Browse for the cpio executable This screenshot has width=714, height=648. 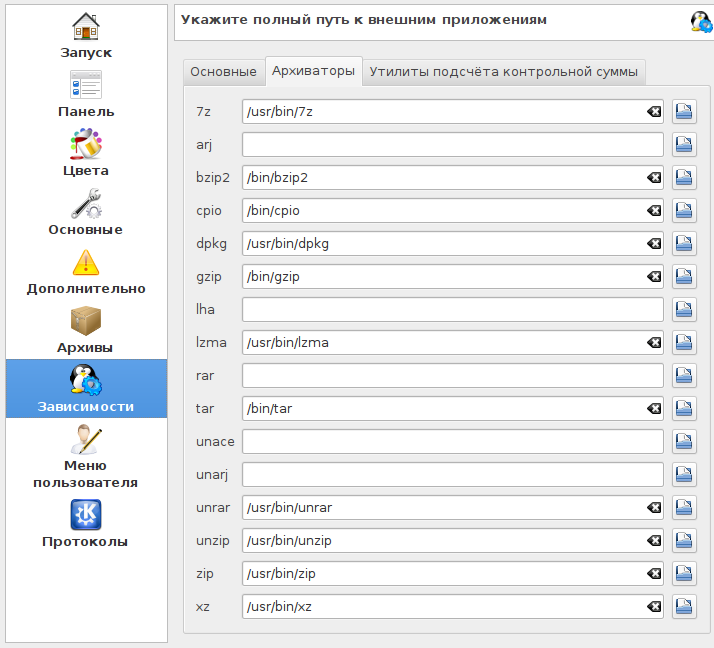click(684, 210)
